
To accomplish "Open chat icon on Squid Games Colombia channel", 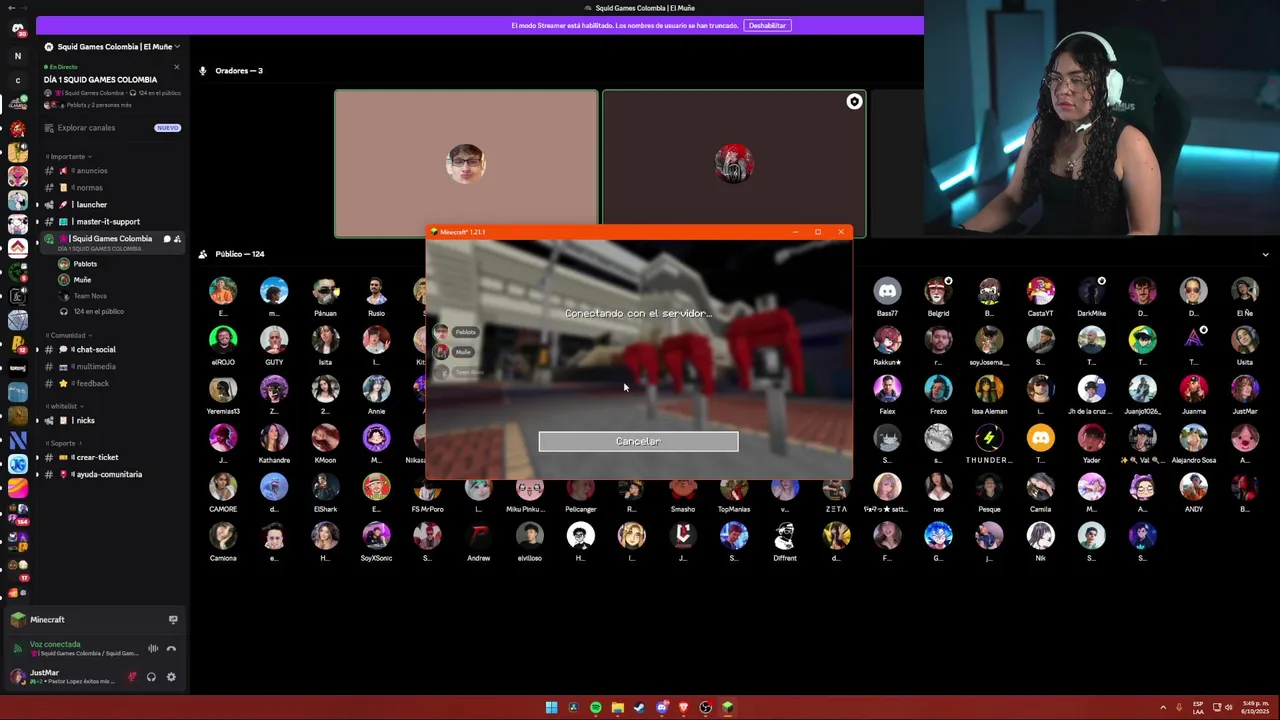I will 166,239.
